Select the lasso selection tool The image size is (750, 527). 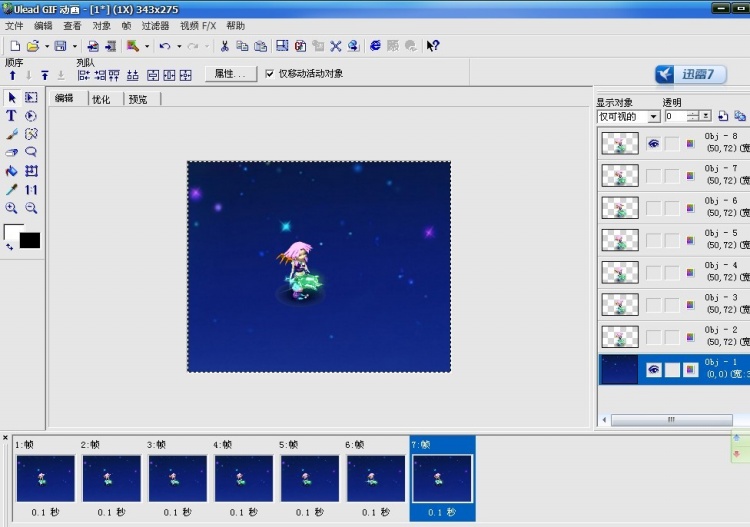(31, 152)
